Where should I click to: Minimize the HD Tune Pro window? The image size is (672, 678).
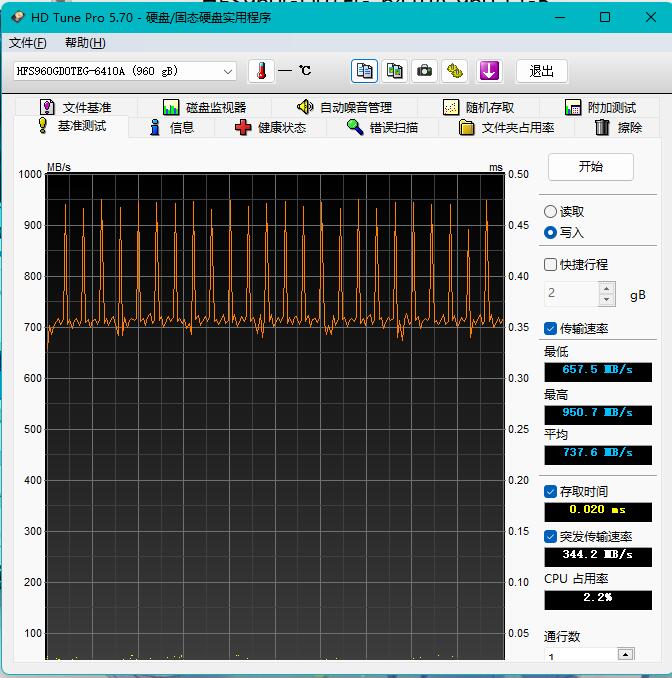560,17
